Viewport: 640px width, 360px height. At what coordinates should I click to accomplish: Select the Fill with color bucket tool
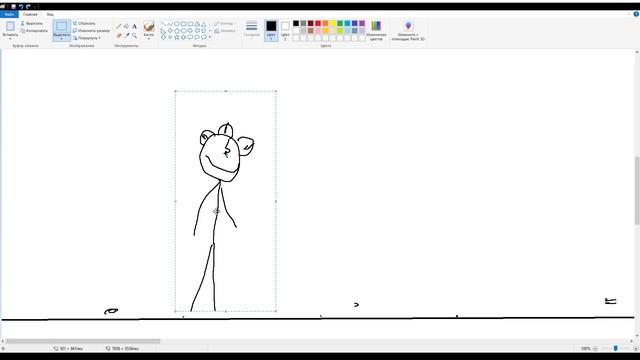point(127,27)
